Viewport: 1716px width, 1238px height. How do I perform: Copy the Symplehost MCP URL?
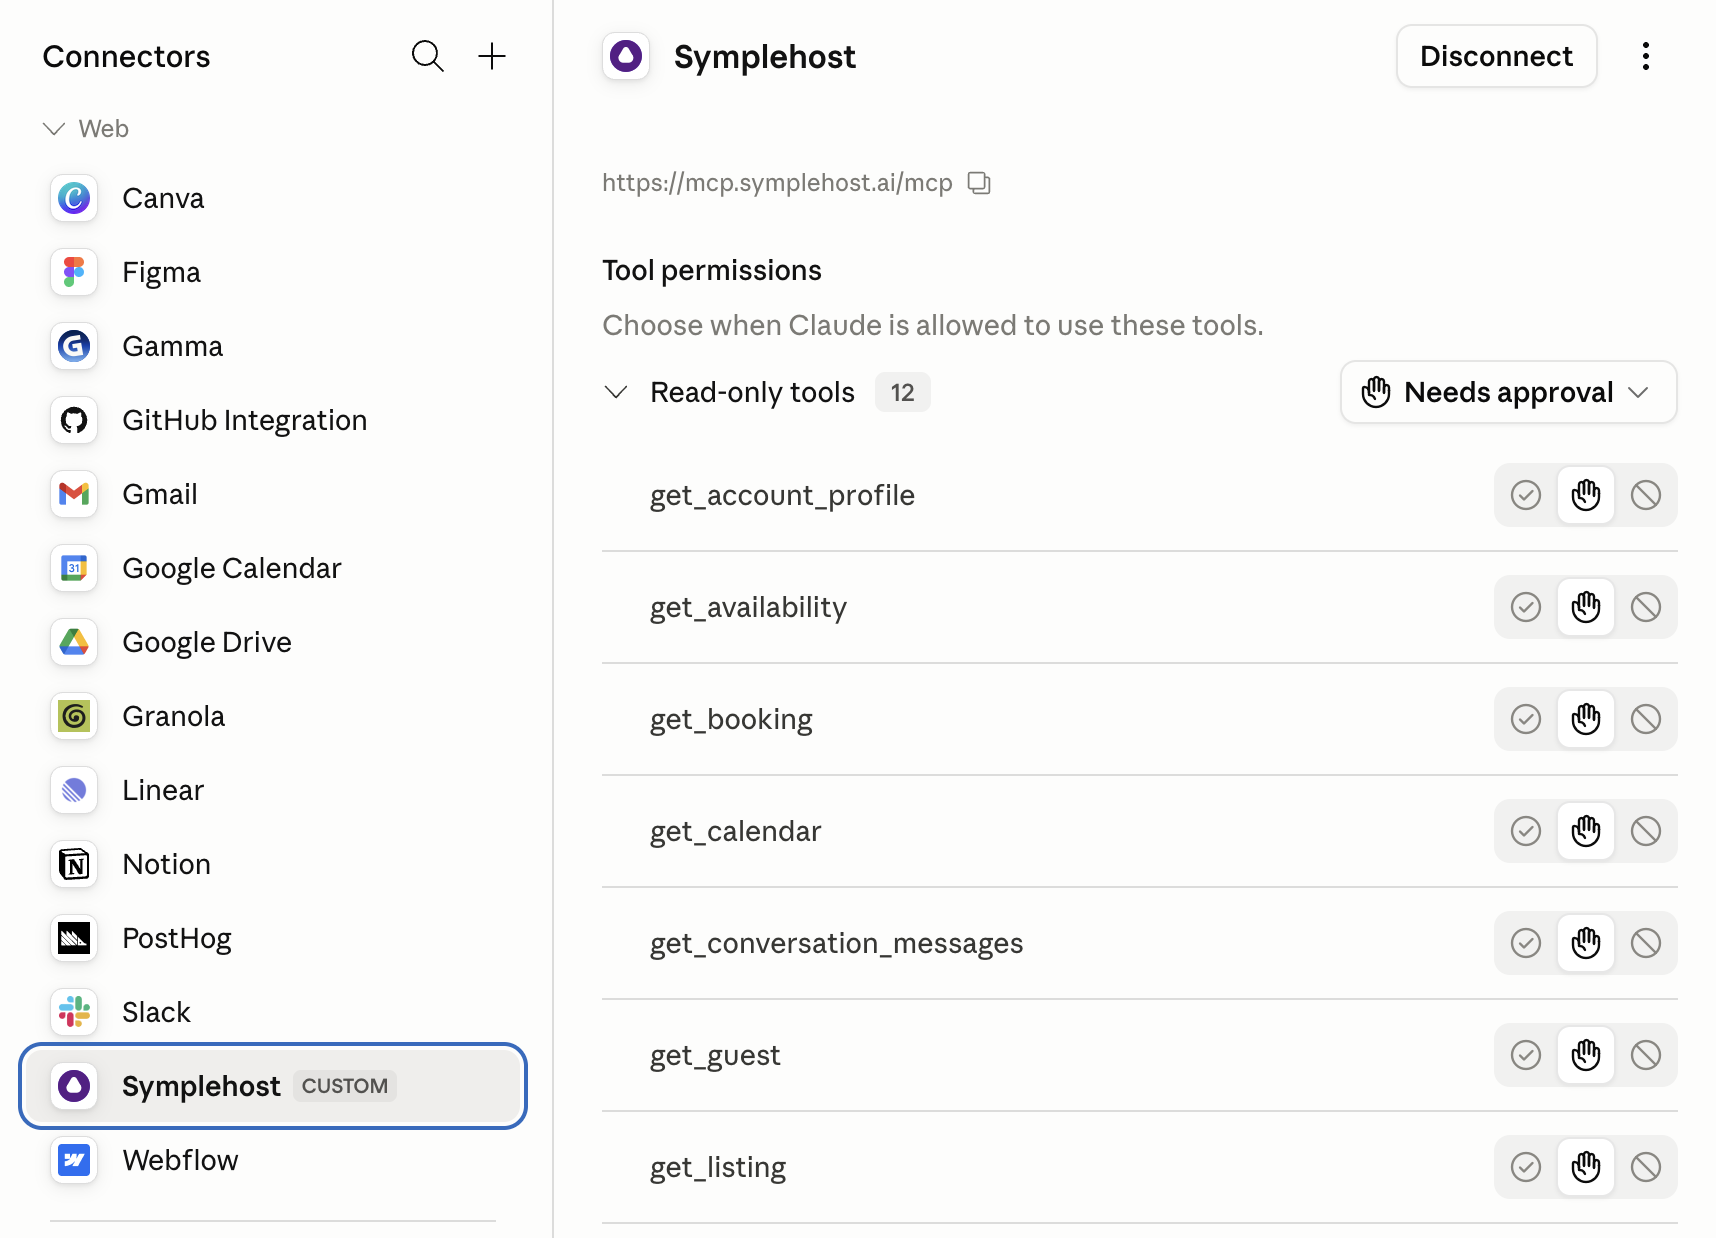tap(979, 183)
